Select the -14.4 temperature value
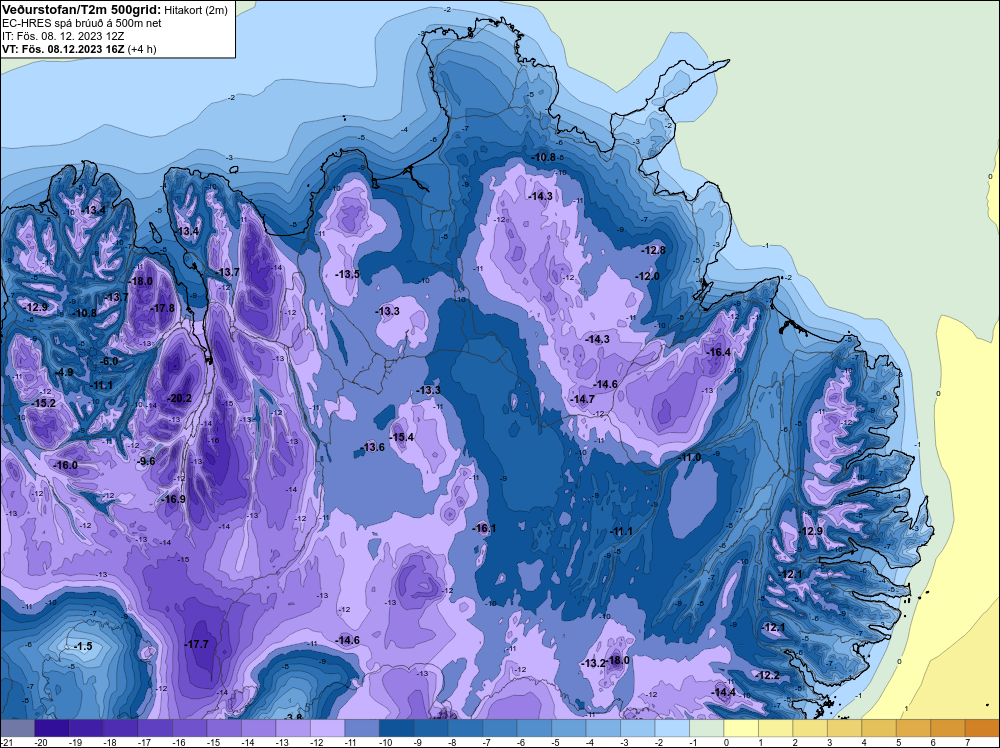 tap(723, 693)
